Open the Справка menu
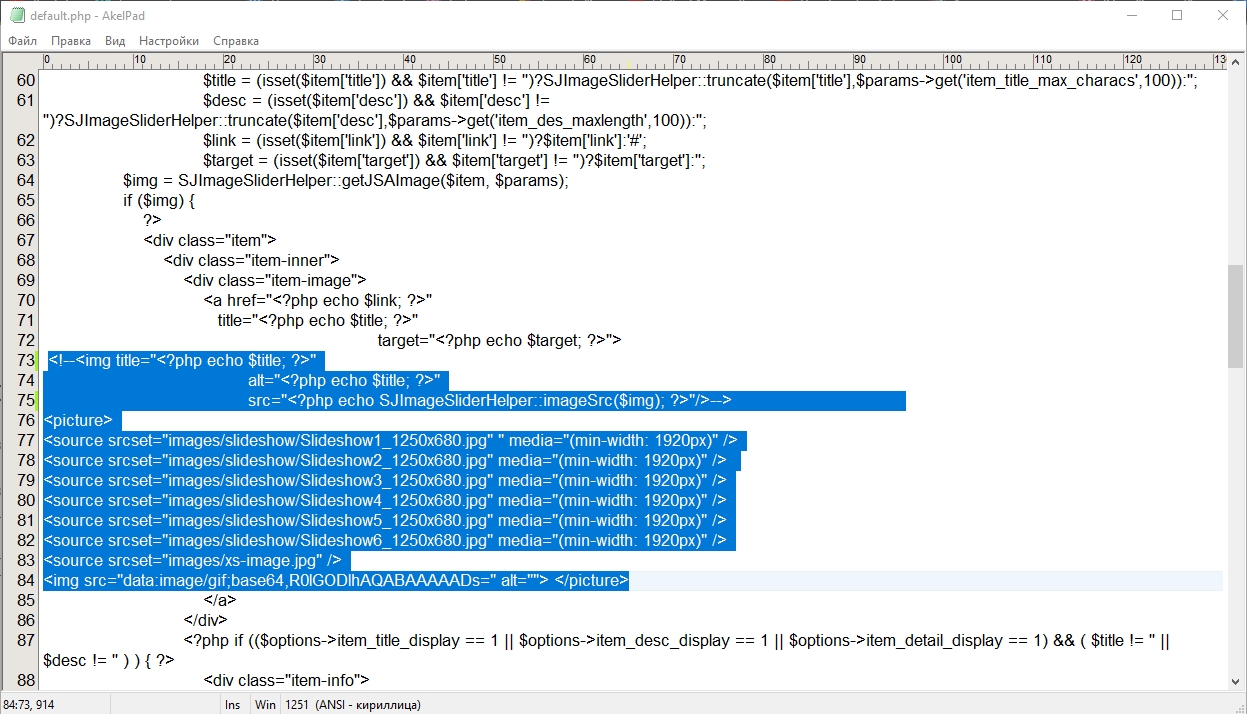This screenshot has width=1247, height=714. tap(236, 41)
